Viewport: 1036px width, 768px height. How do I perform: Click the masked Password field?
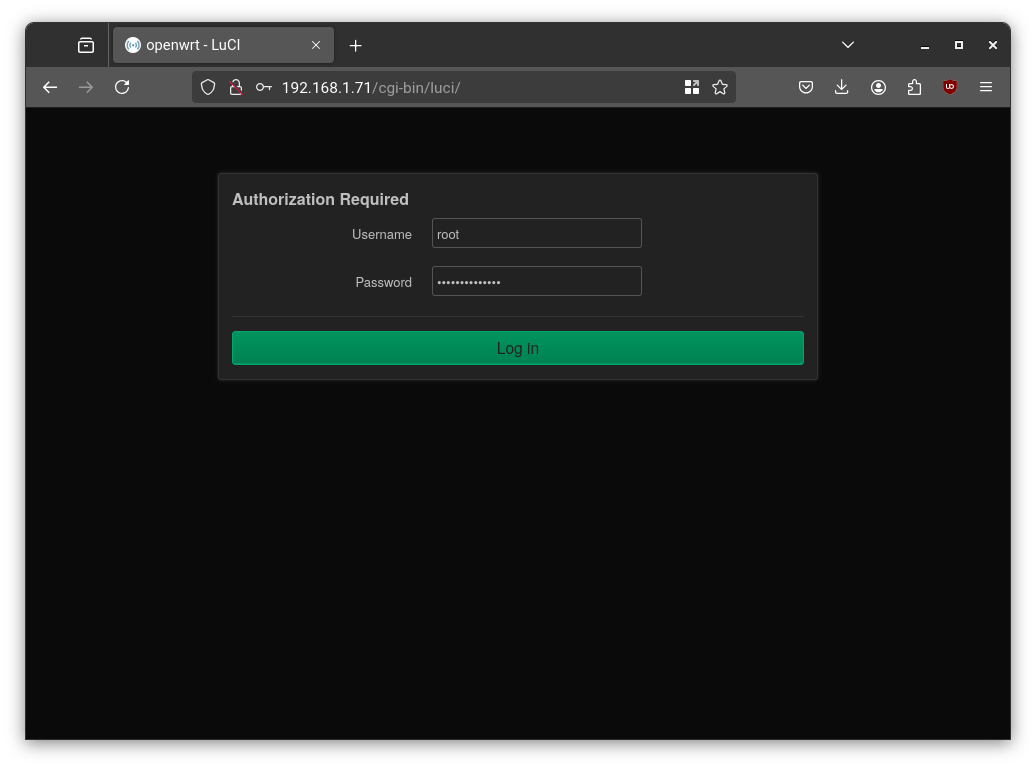pyautogui.click(x=536, y=281)
